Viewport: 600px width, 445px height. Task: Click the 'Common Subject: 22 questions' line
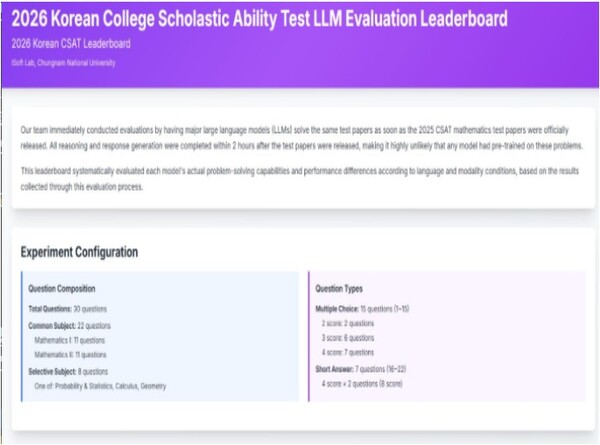[70, 325]
